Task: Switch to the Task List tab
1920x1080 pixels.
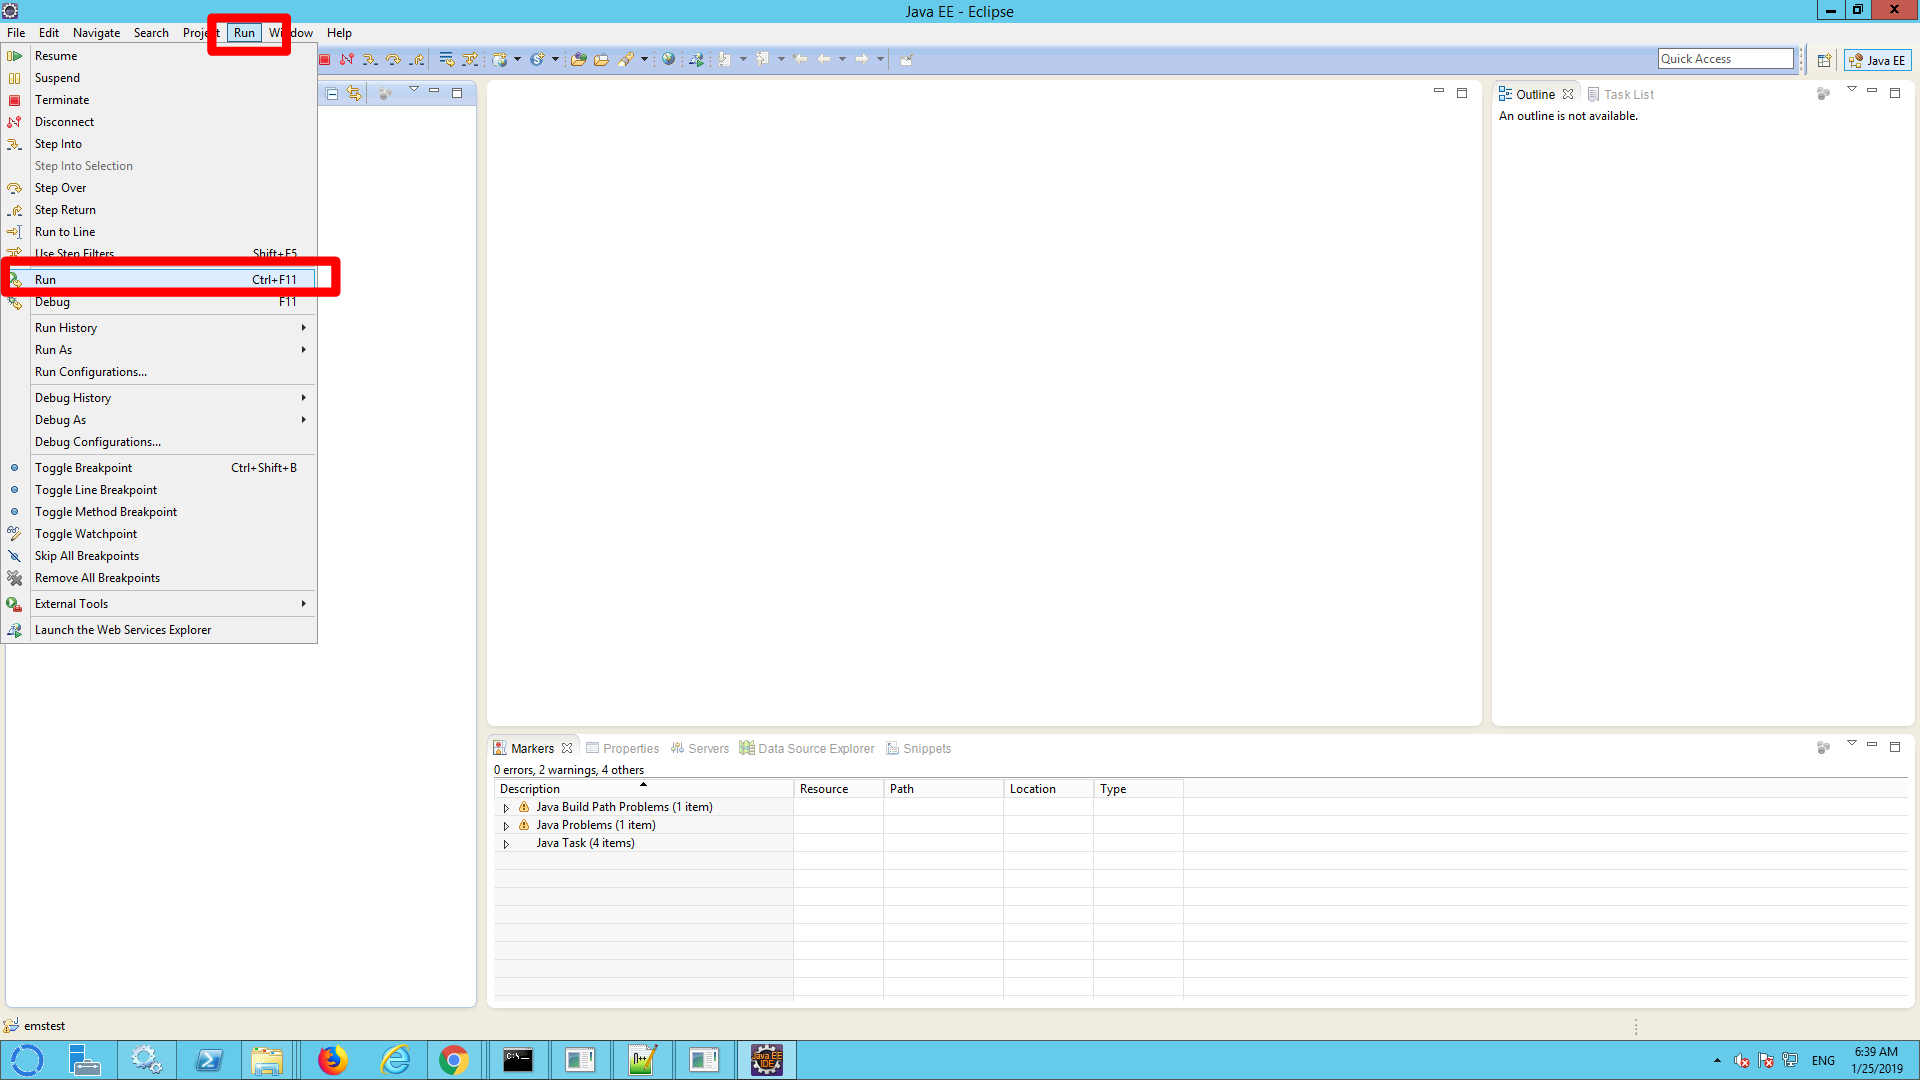Action: point(1620,94)
